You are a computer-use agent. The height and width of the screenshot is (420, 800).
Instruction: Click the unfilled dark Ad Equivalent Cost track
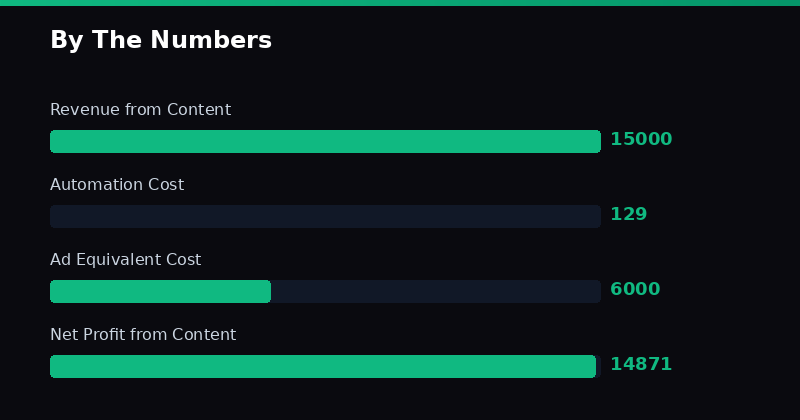click(435, 291)
